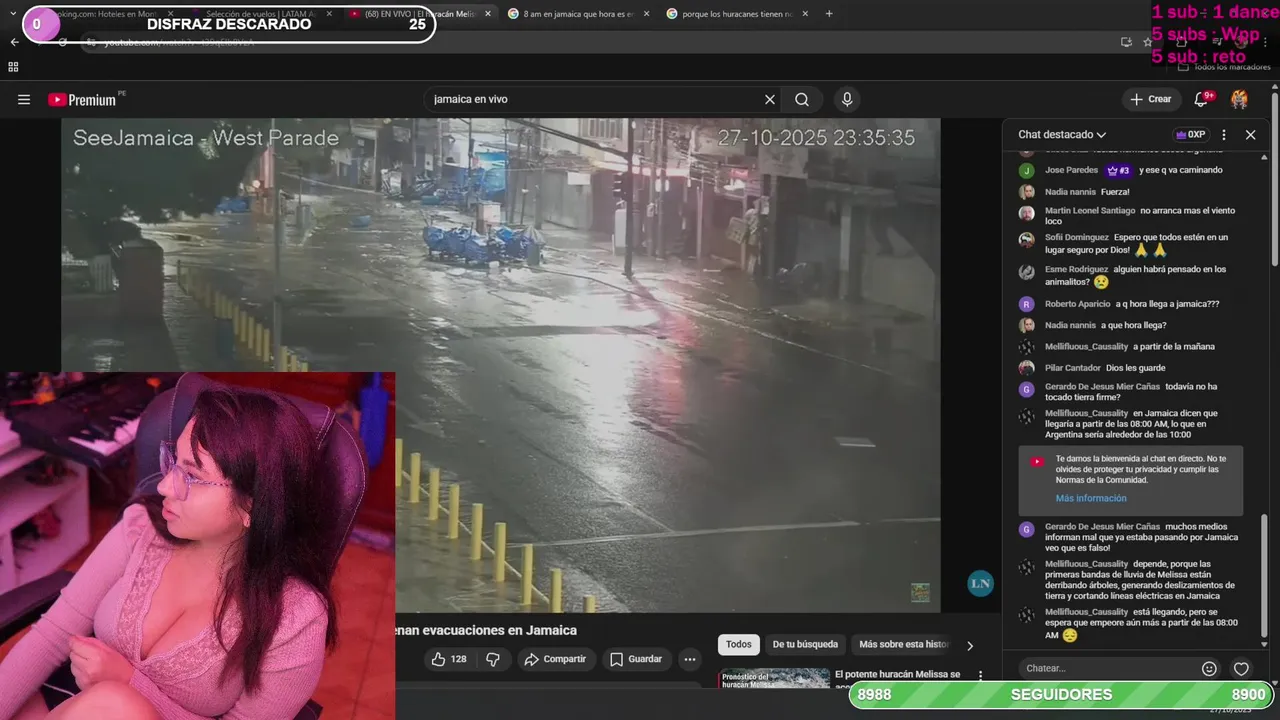Open the chat three-dot options menu
The image size is (1280, 720).
tap(1224, 134)
